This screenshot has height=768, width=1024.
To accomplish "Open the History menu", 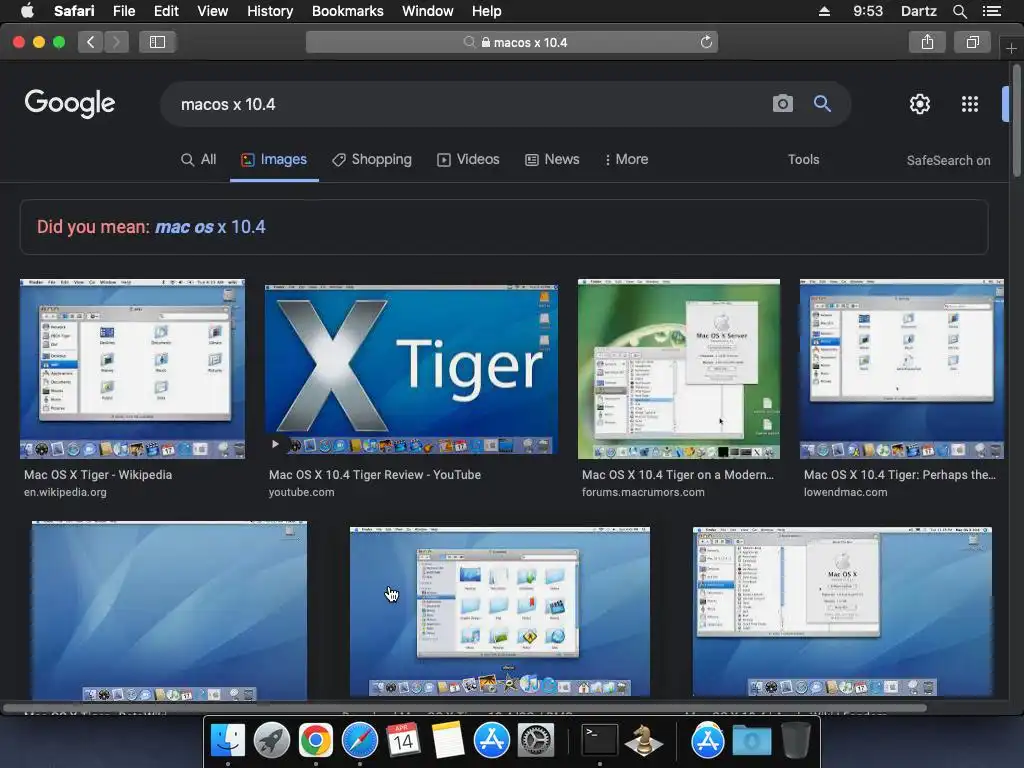I will point(270,11).
